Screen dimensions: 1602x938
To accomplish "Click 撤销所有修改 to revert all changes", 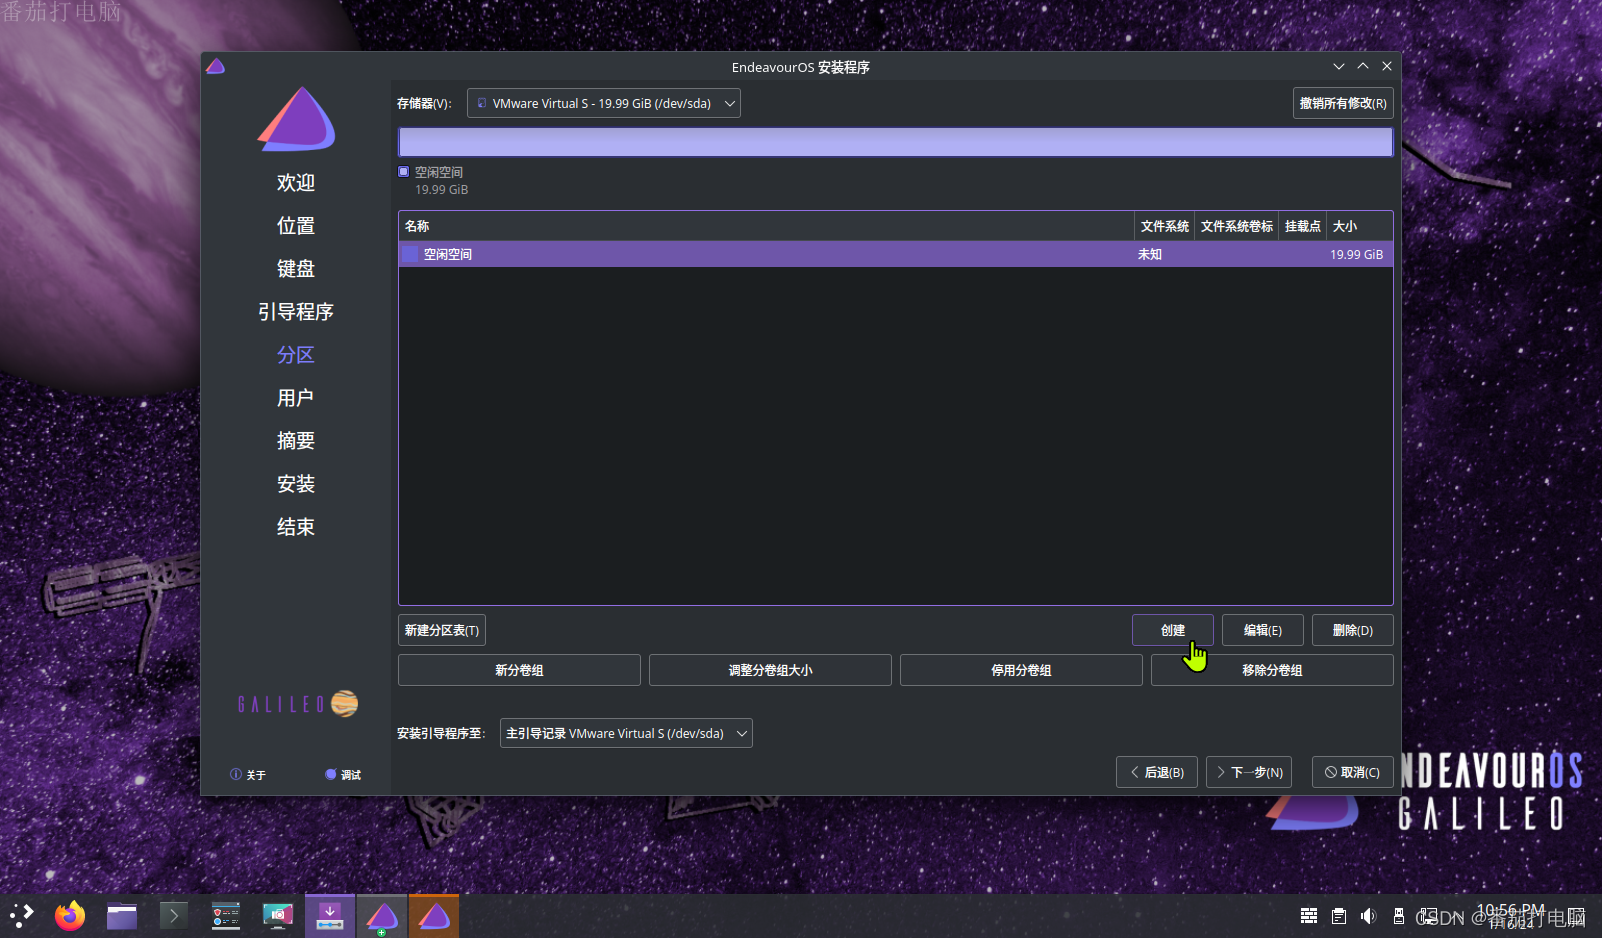I will click(x=1343, y=103).
